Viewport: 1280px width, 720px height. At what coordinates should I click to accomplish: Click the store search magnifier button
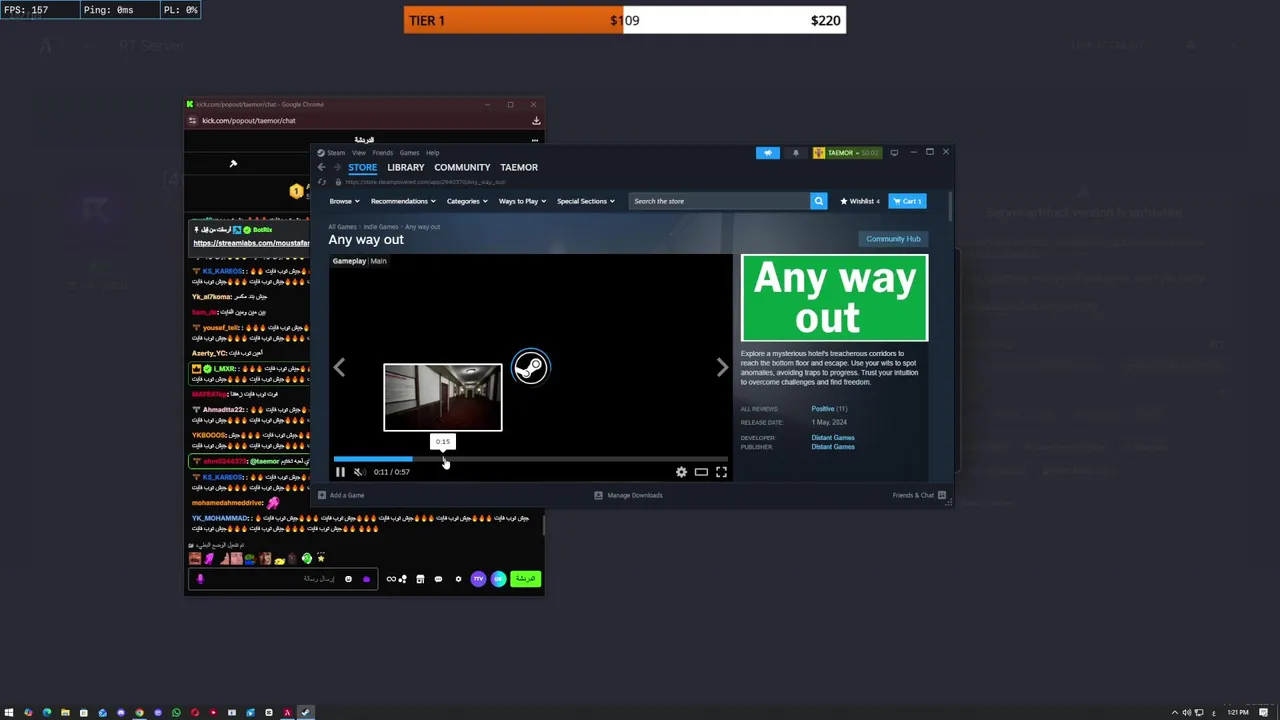click(818, 201)
